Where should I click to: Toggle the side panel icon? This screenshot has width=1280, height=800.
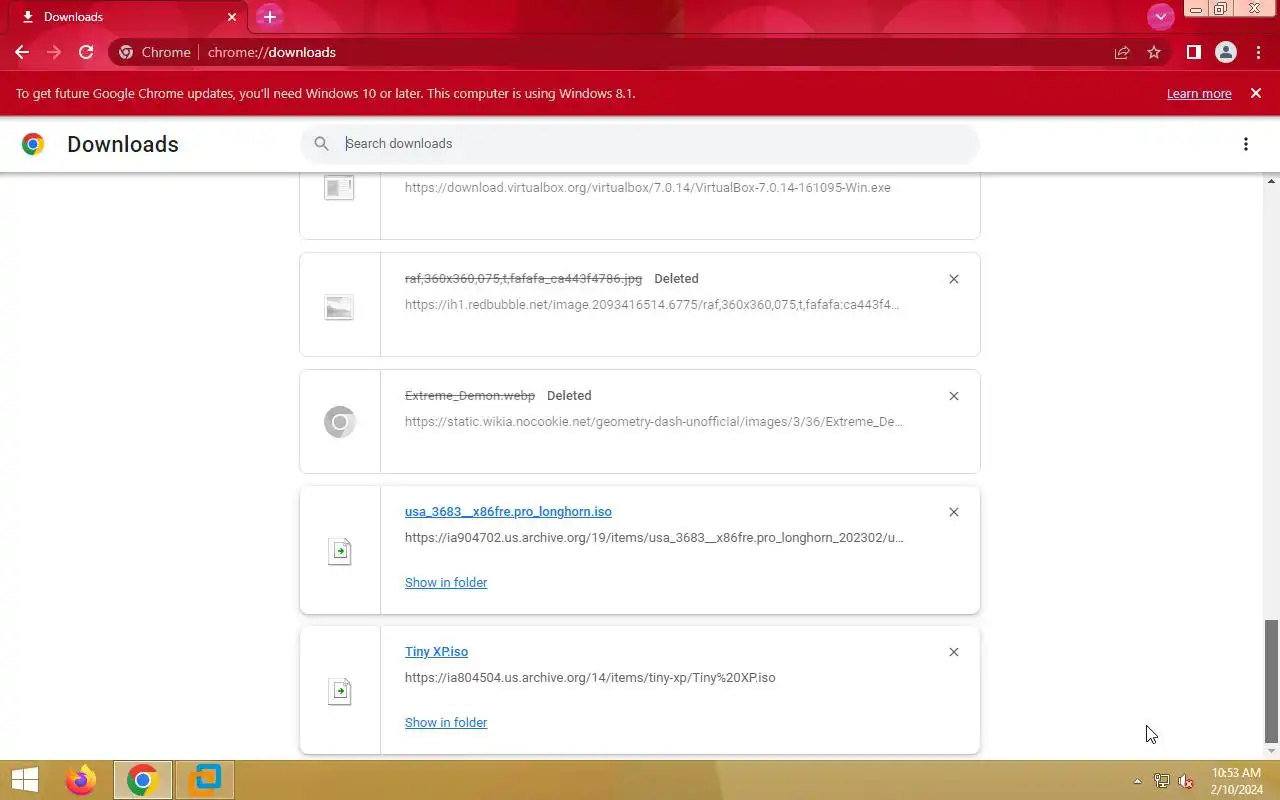[x=1193, y=52]
